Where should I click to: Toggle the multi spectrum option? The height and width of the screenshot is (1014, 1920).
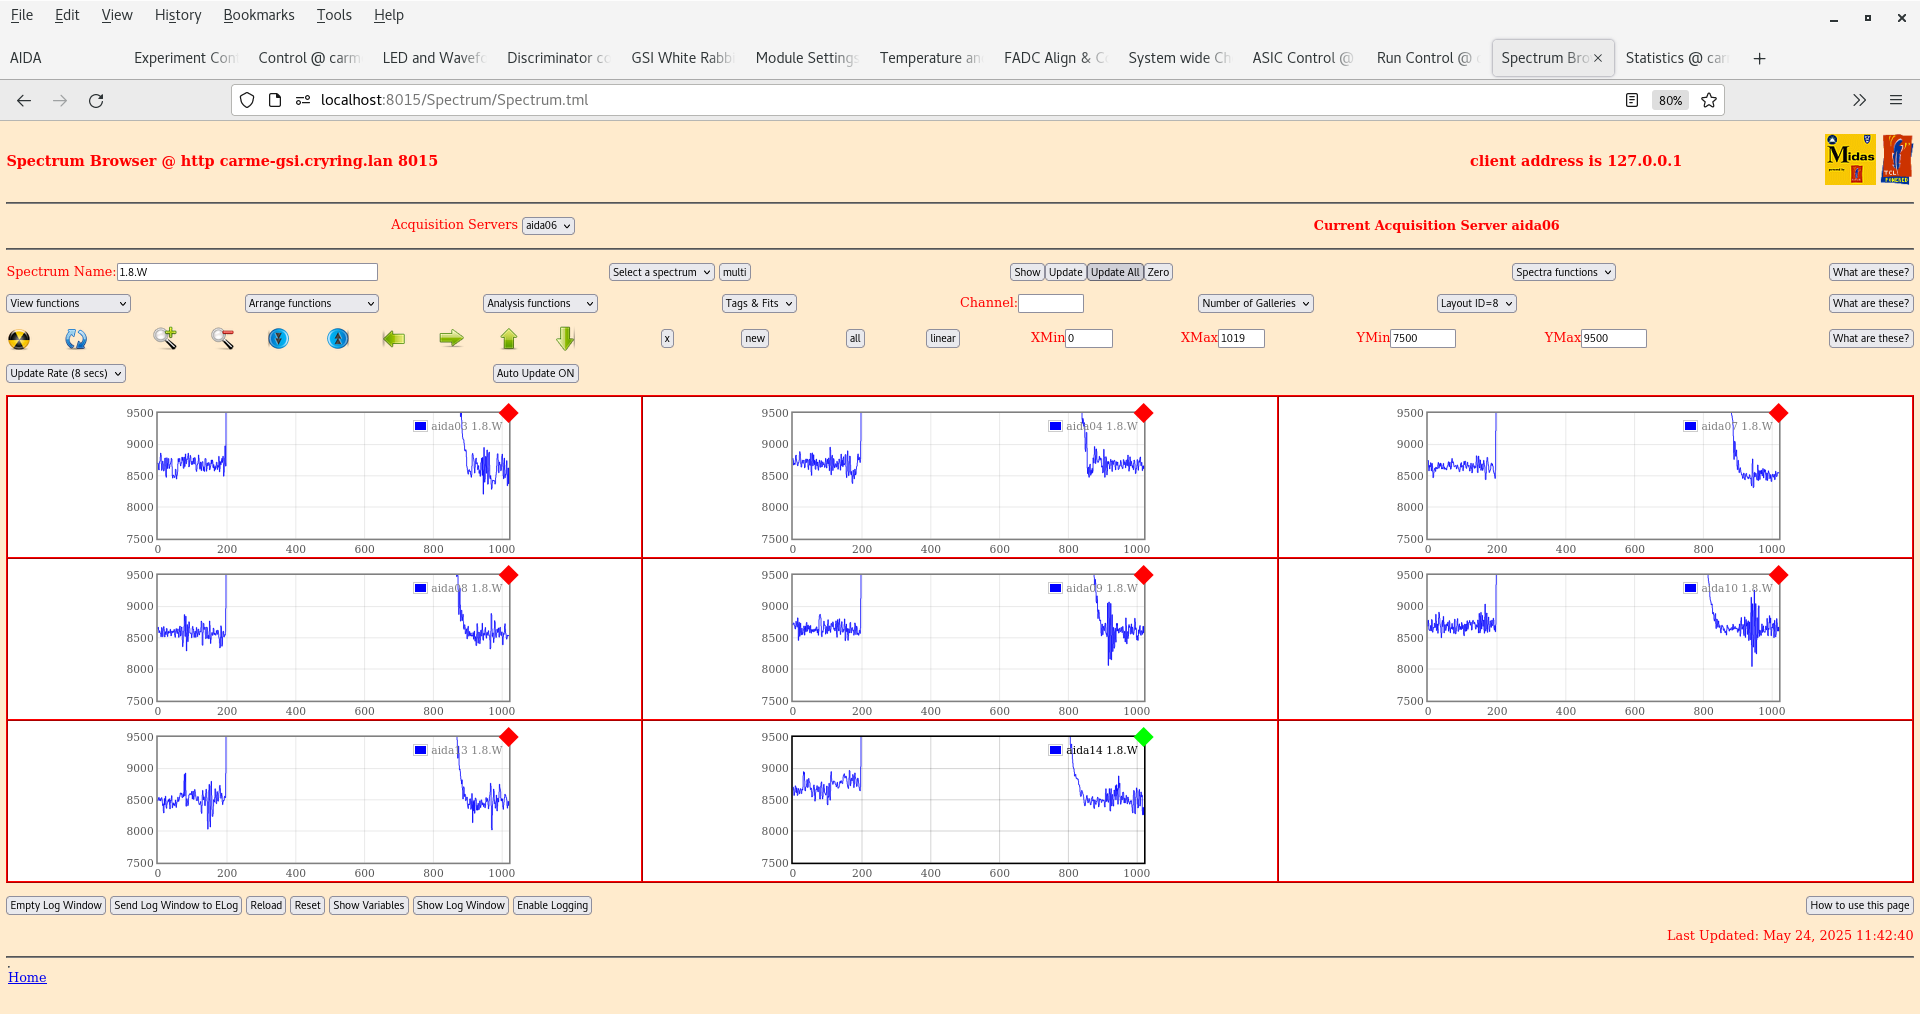(734, 271)
